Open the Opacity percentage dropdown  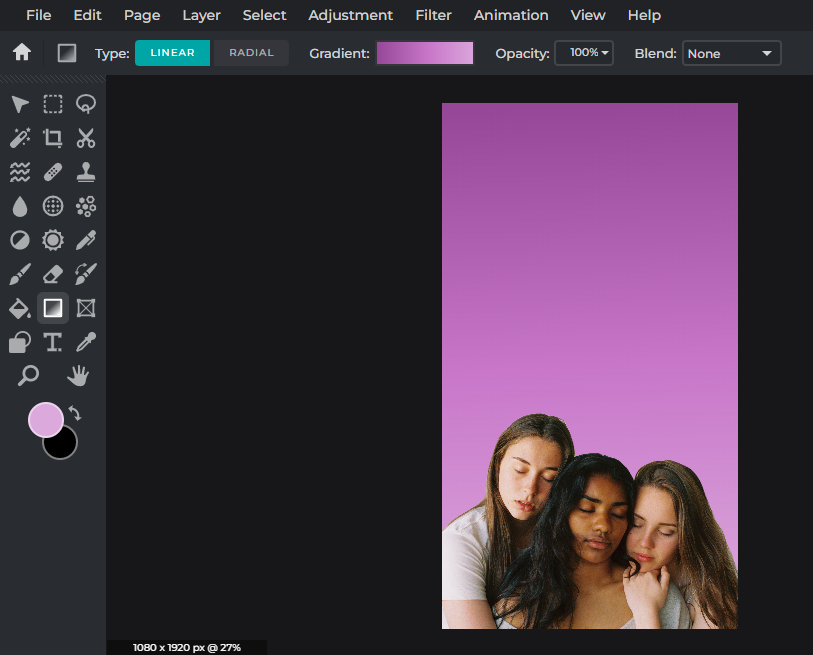click(x=584, y=53)
